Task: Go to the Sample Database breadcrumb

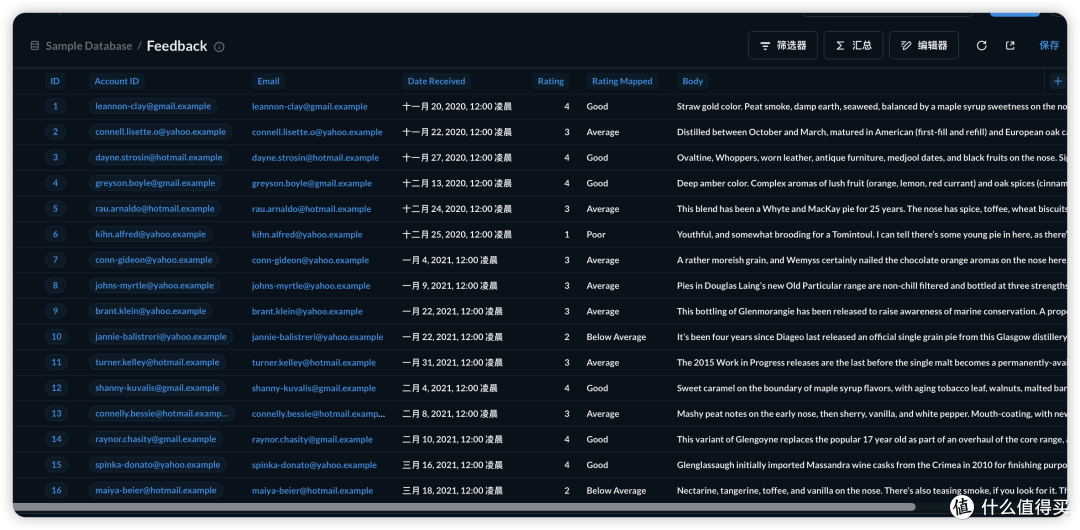Action: [89, 46]
